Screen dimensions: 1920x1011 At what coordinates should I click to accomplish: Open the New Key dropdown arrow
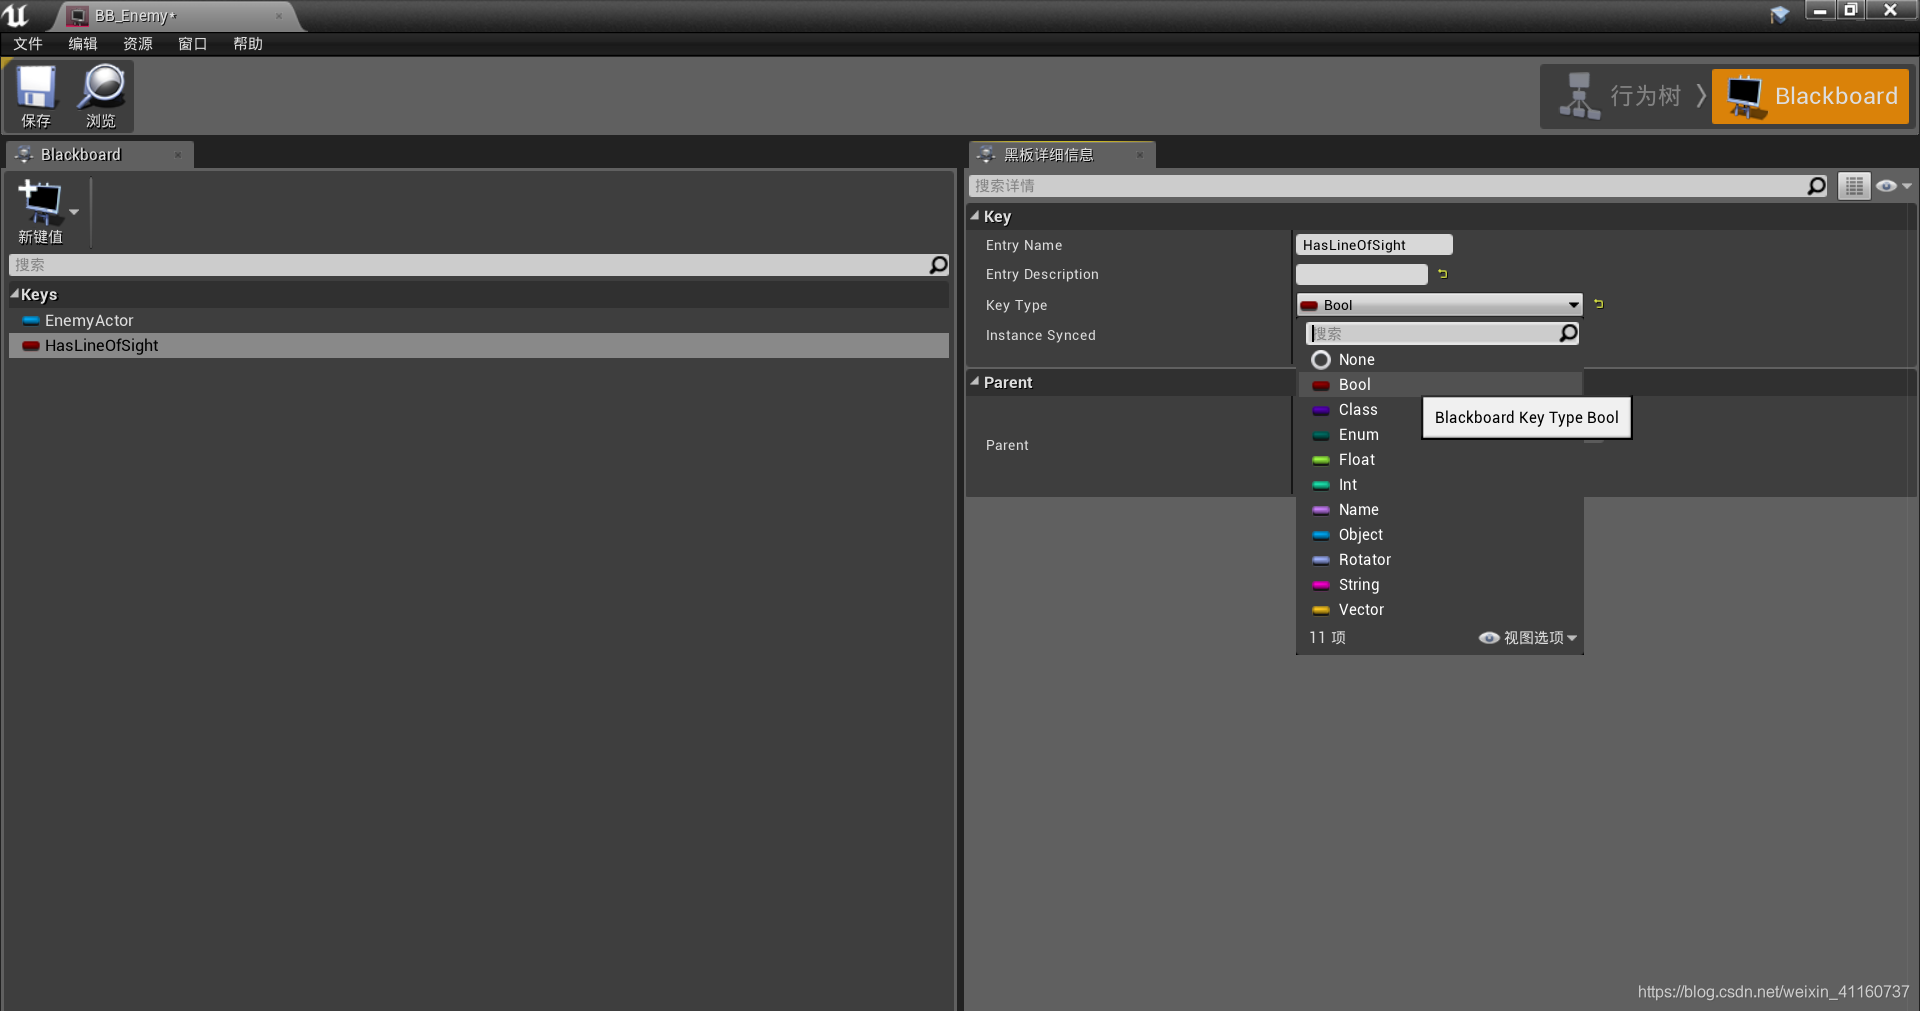pyautogui.click(x=74, y=212)
